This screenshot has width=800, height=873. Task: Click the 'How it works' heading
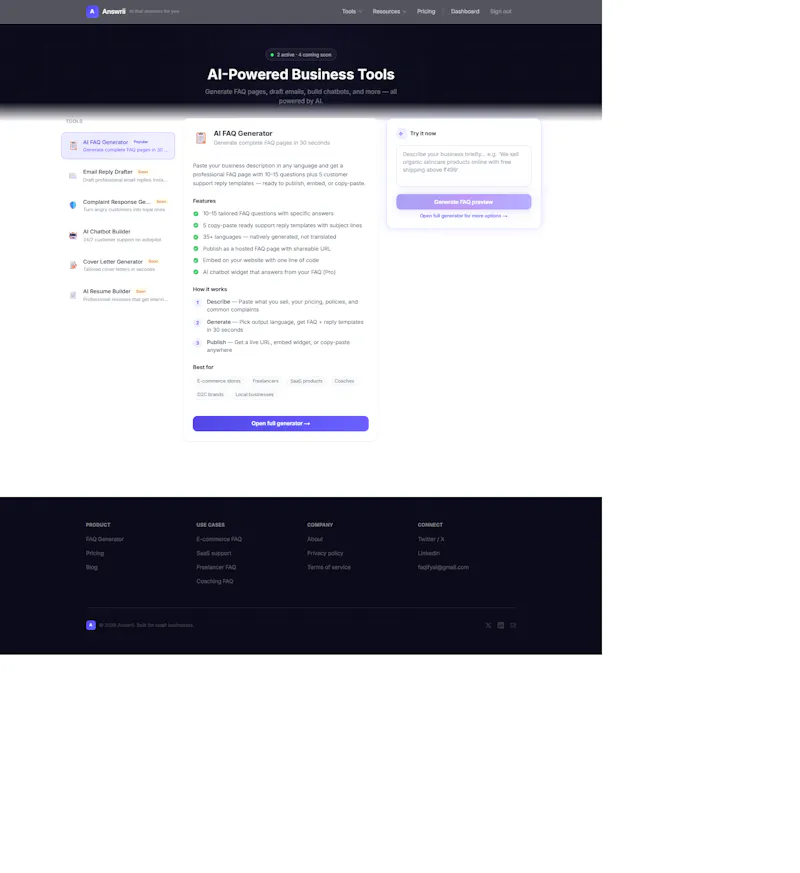tap(210, 290)
